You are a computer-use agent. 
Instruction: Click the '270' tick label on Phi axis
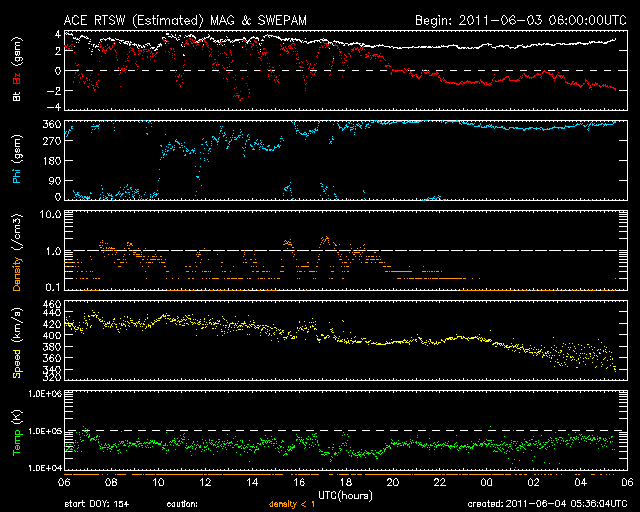pyautogui.click(x=52, y=141)
